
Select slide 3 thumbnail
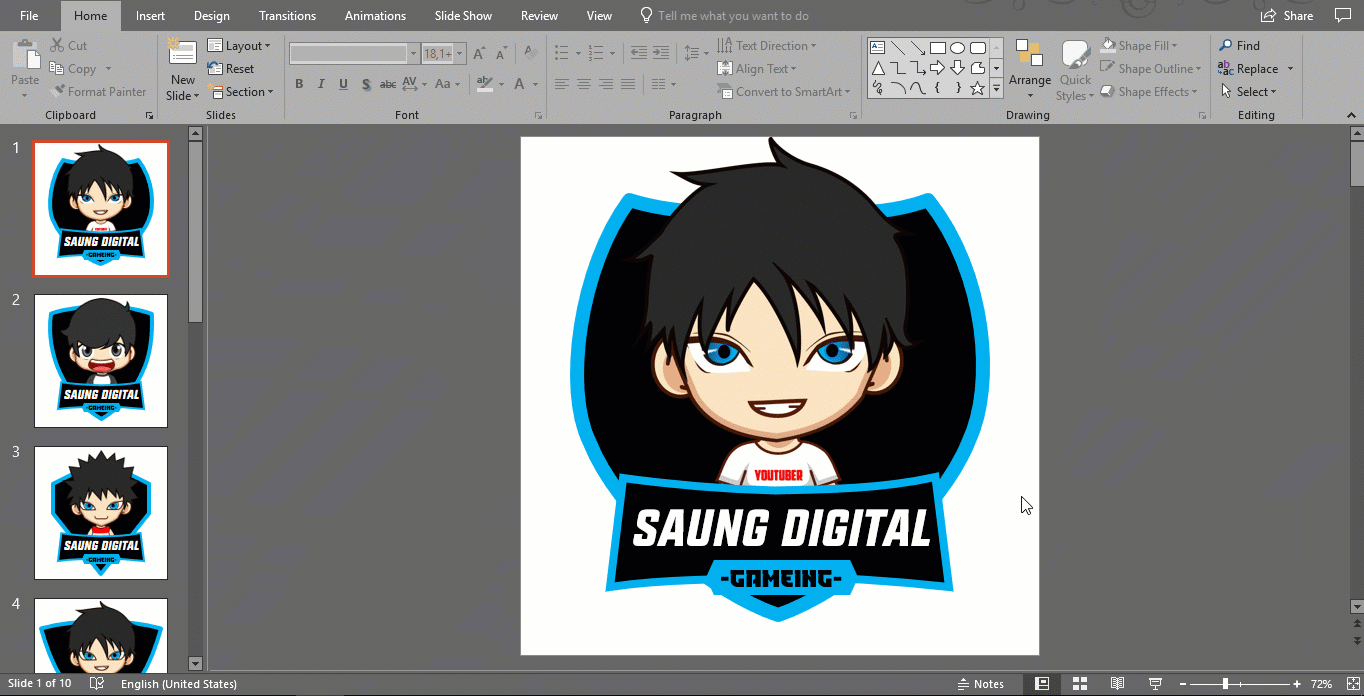(x=101, y=512)
